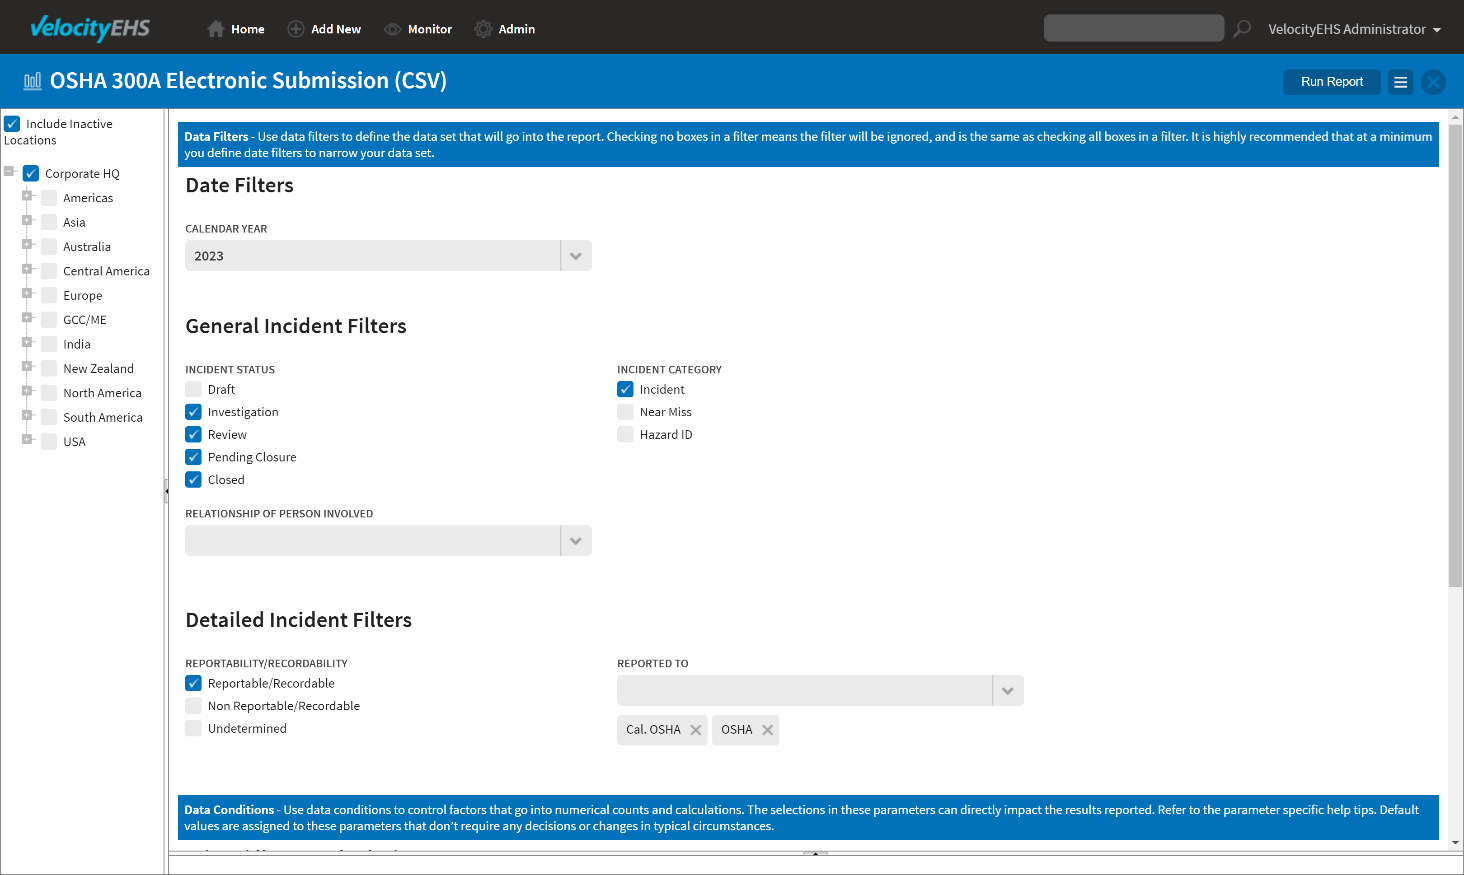This screenshot has width=1464, height=875.
Task: Check the Hazard ID category
Action: point(626,435)
